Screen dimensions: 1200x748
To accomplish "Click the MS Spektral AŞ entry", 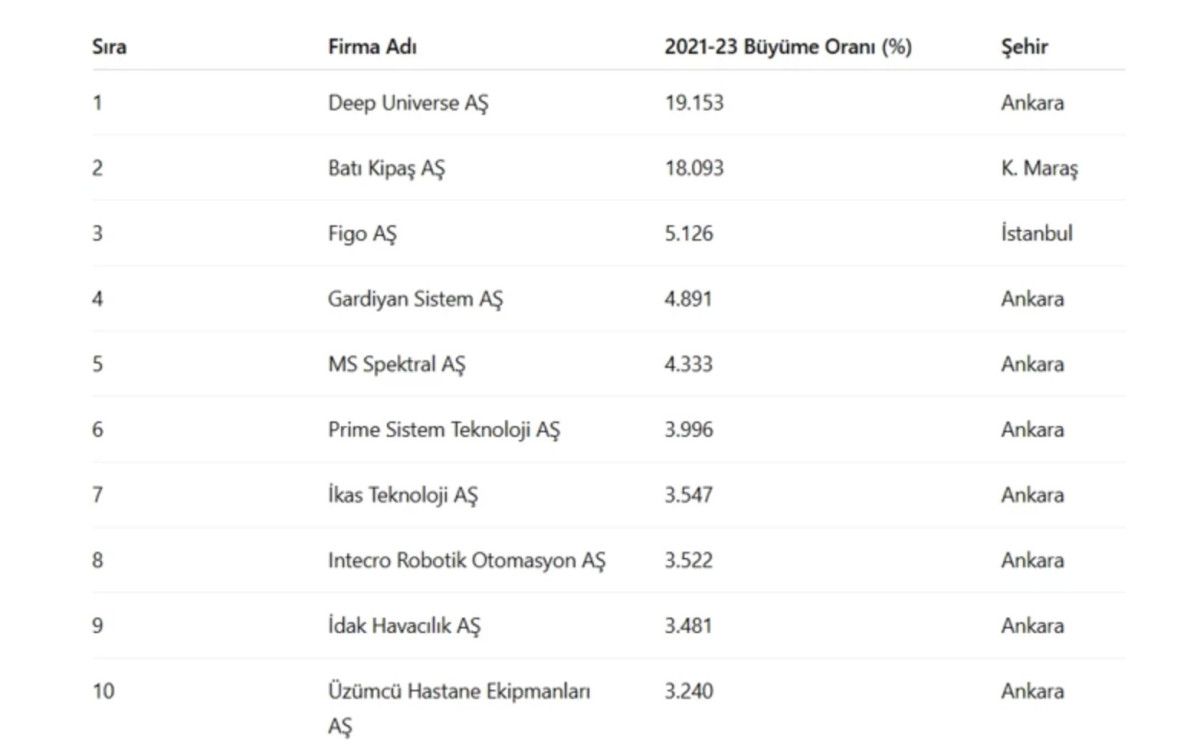I will point(396,364).
